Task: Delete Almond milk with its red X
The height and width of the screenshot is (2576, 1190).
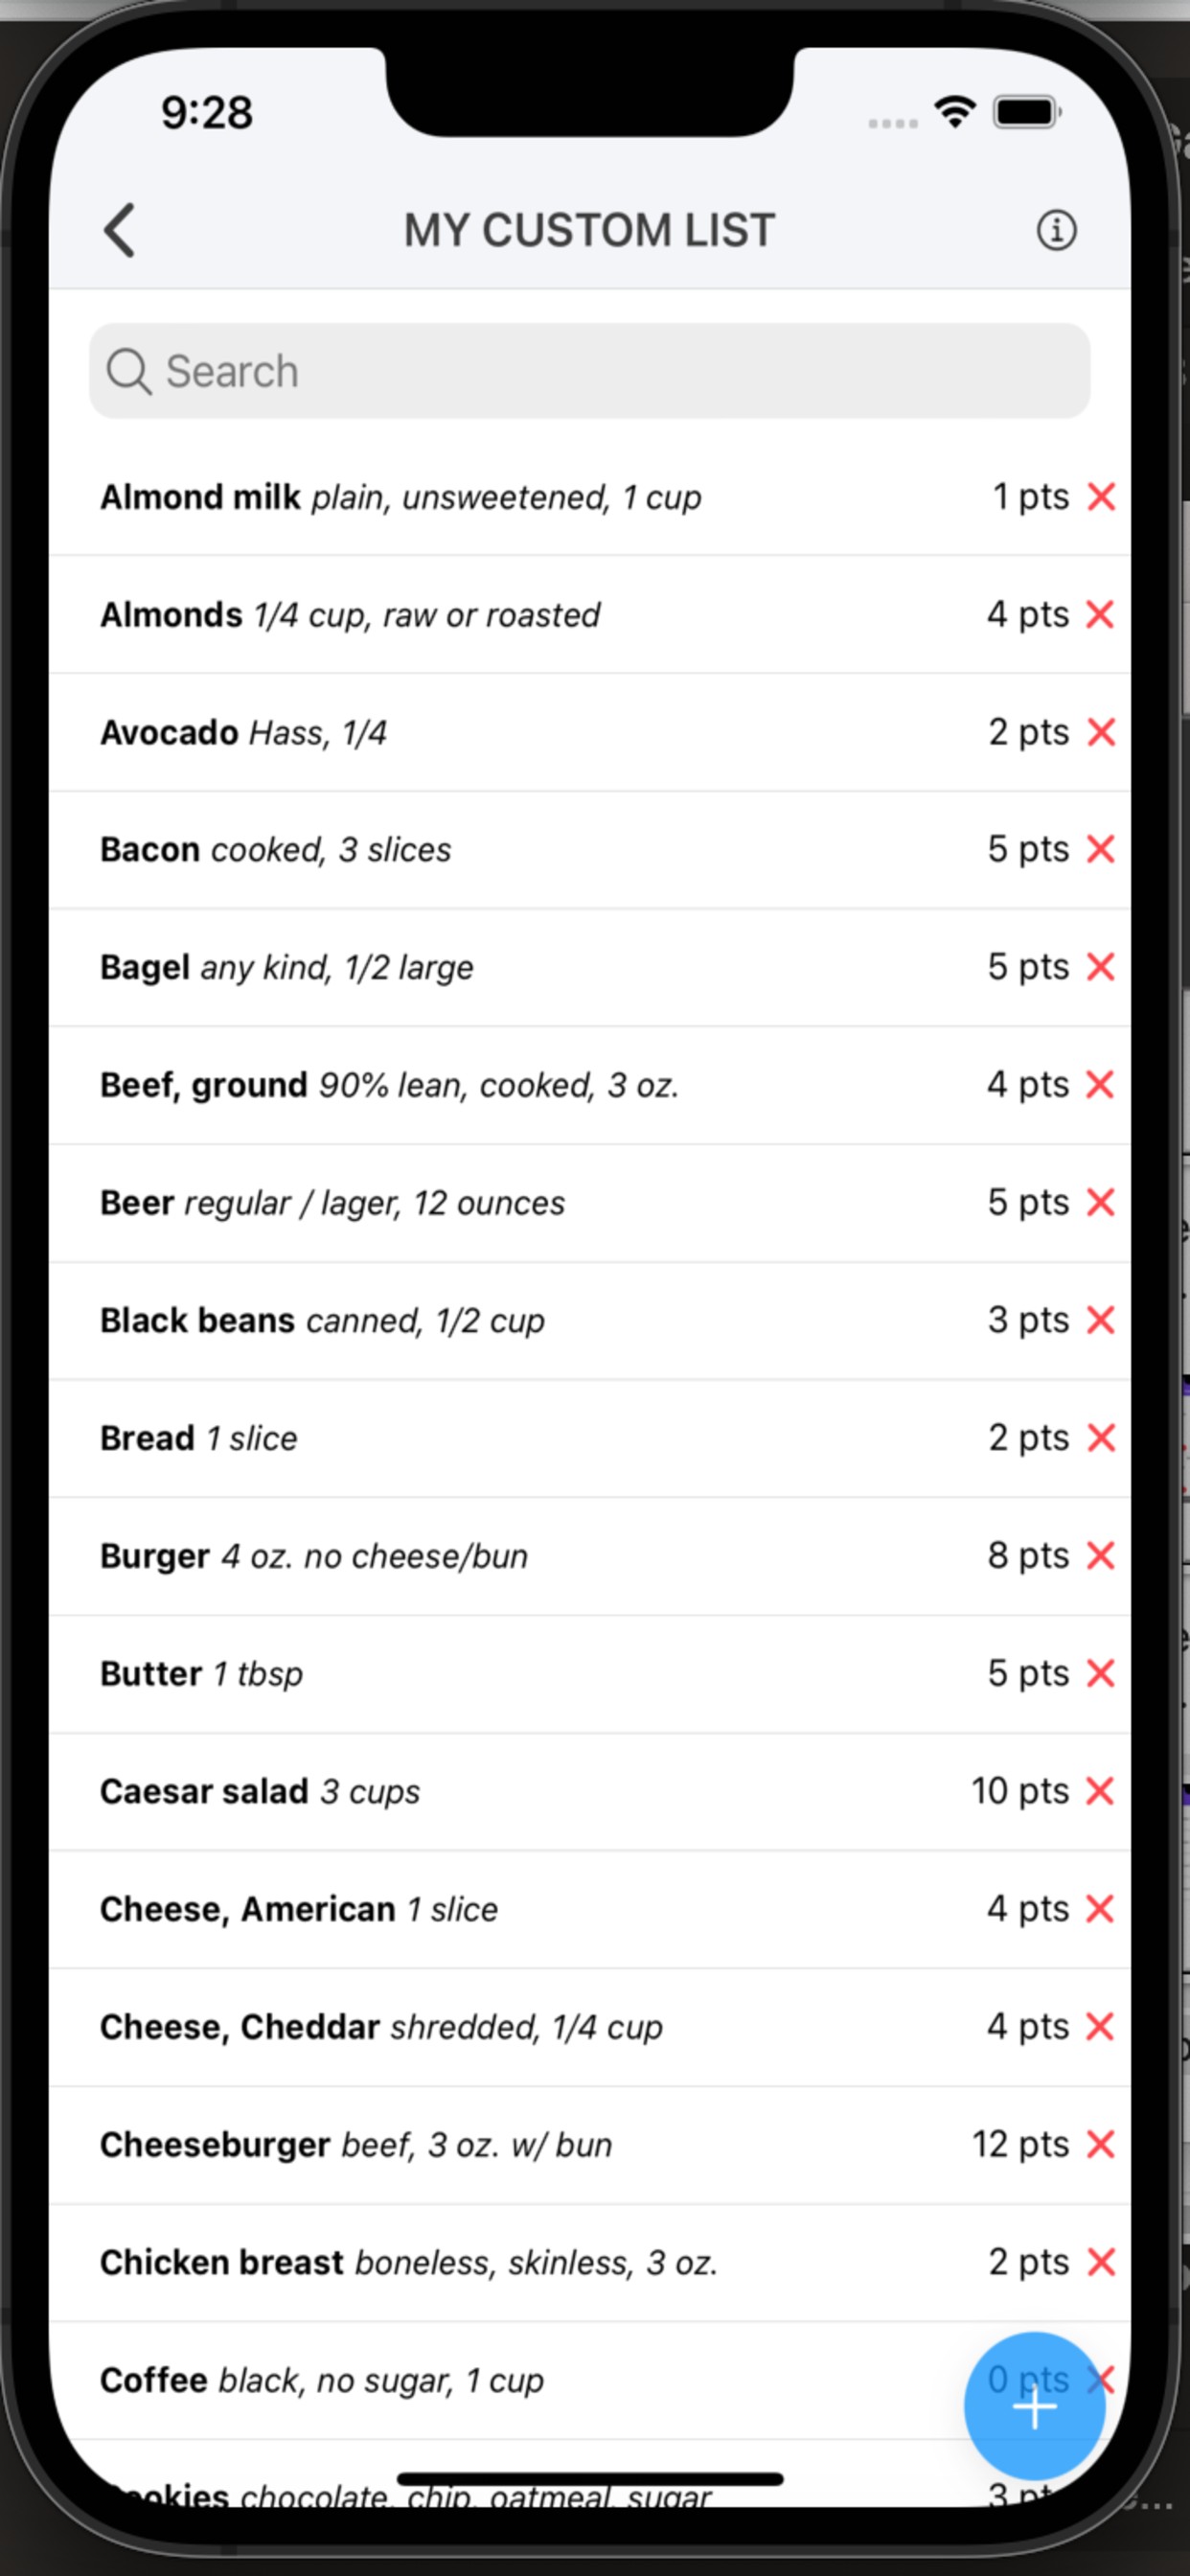Action: (1101, 496)
